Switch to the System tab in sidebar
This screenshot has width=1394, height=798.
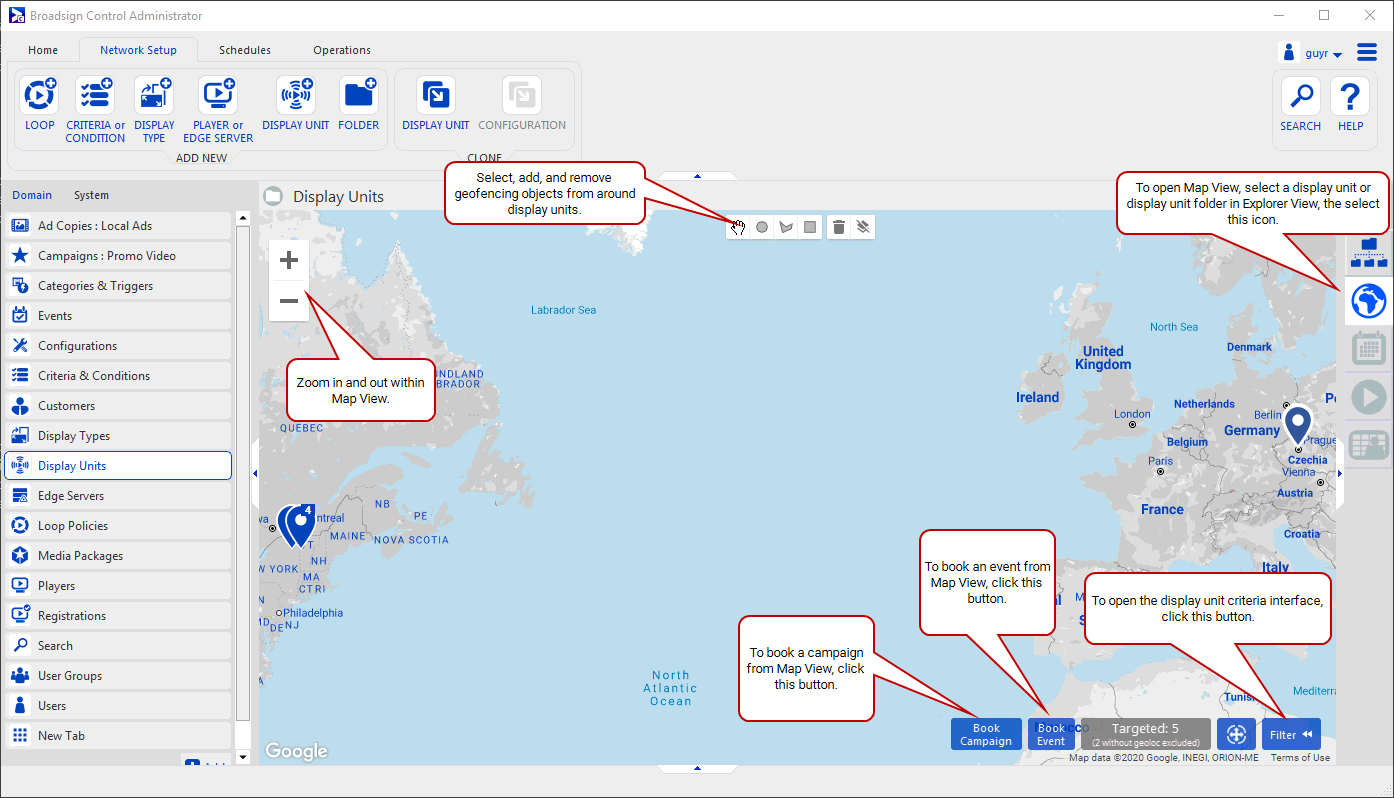coord(91,195)
